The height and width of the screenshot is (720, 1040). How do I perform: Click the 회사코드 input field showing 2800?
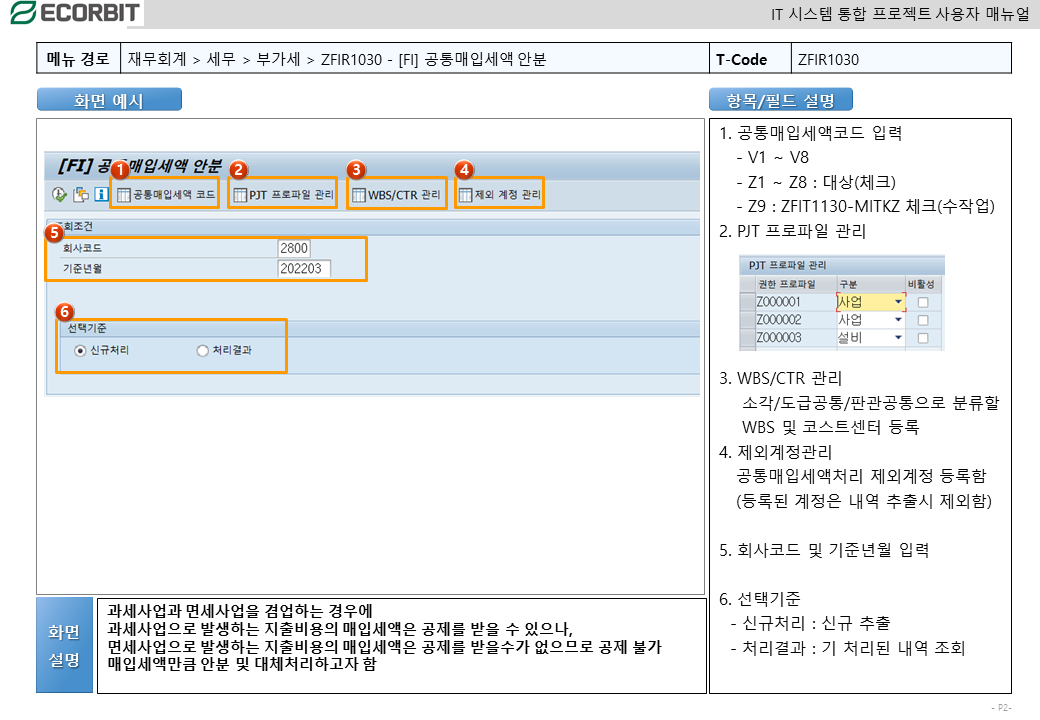click(x=294, y=248)
